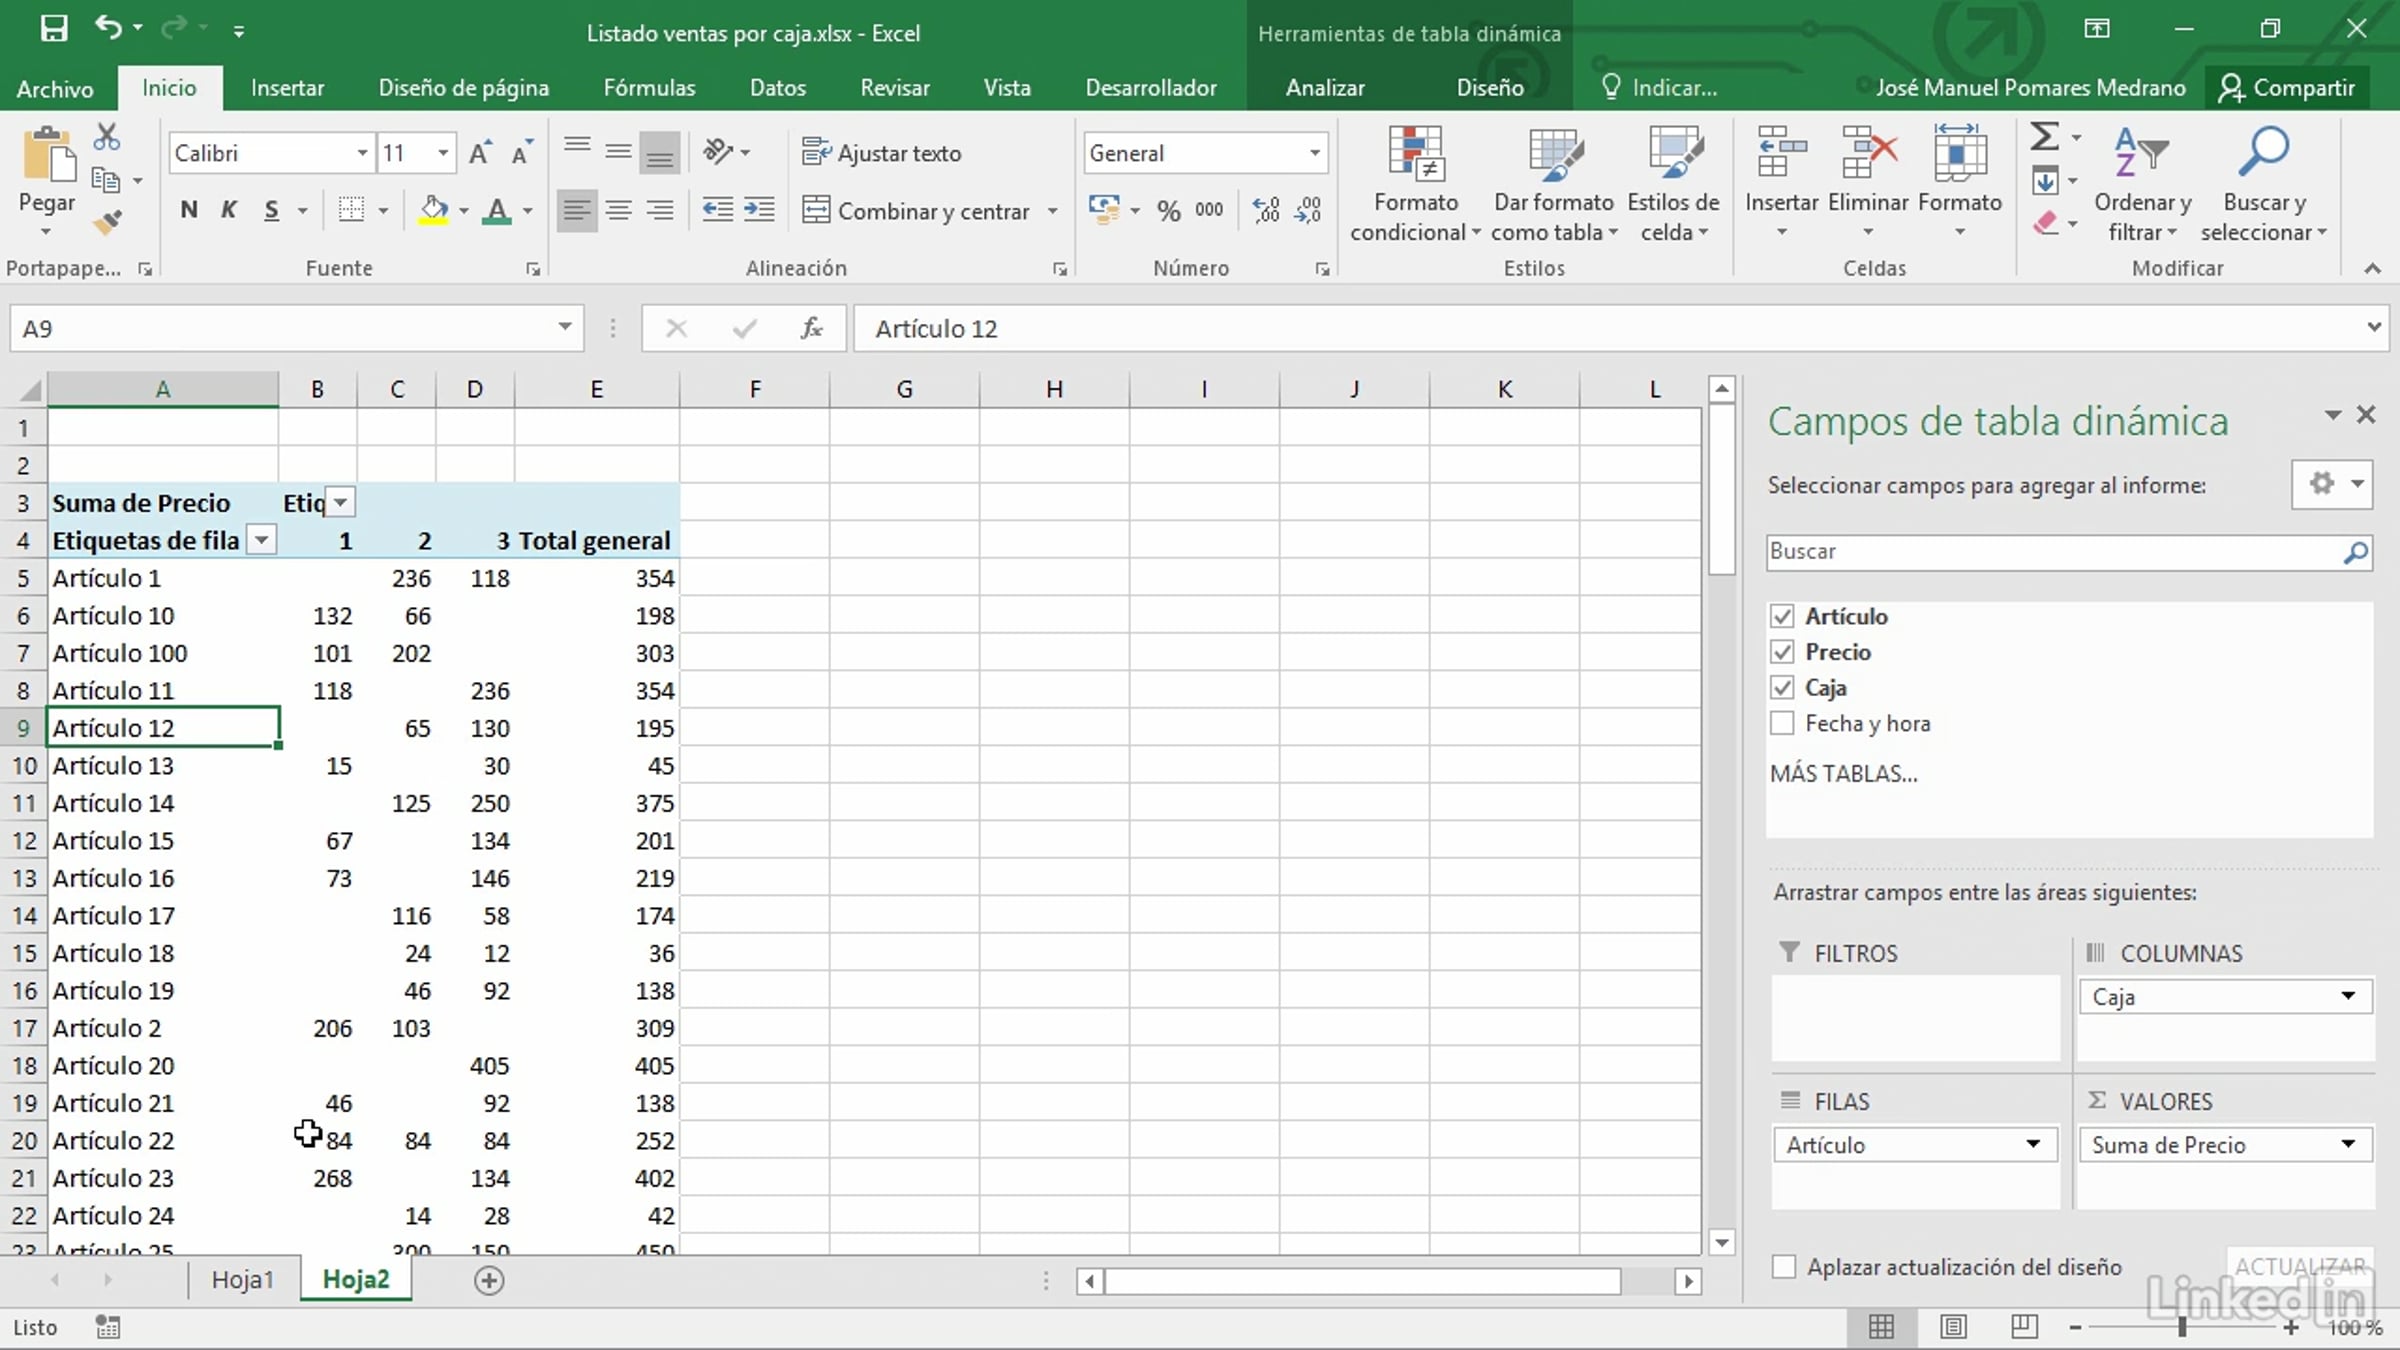Open Estilos de celda gallery
The height and width of the screenshot is (1350, 2400).
pos(1673,185)
